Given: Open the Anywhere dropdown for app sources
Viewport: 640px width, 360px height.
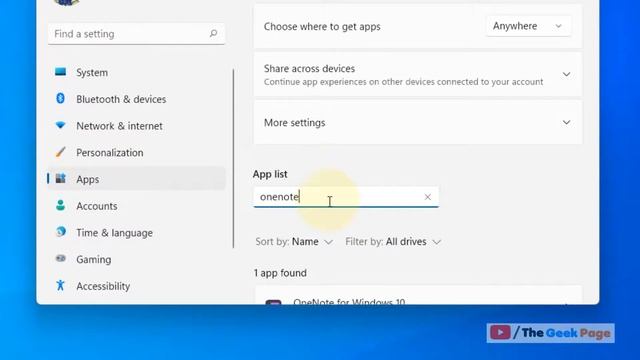Looking at the screenshot, I should click(x=528, y=26).
